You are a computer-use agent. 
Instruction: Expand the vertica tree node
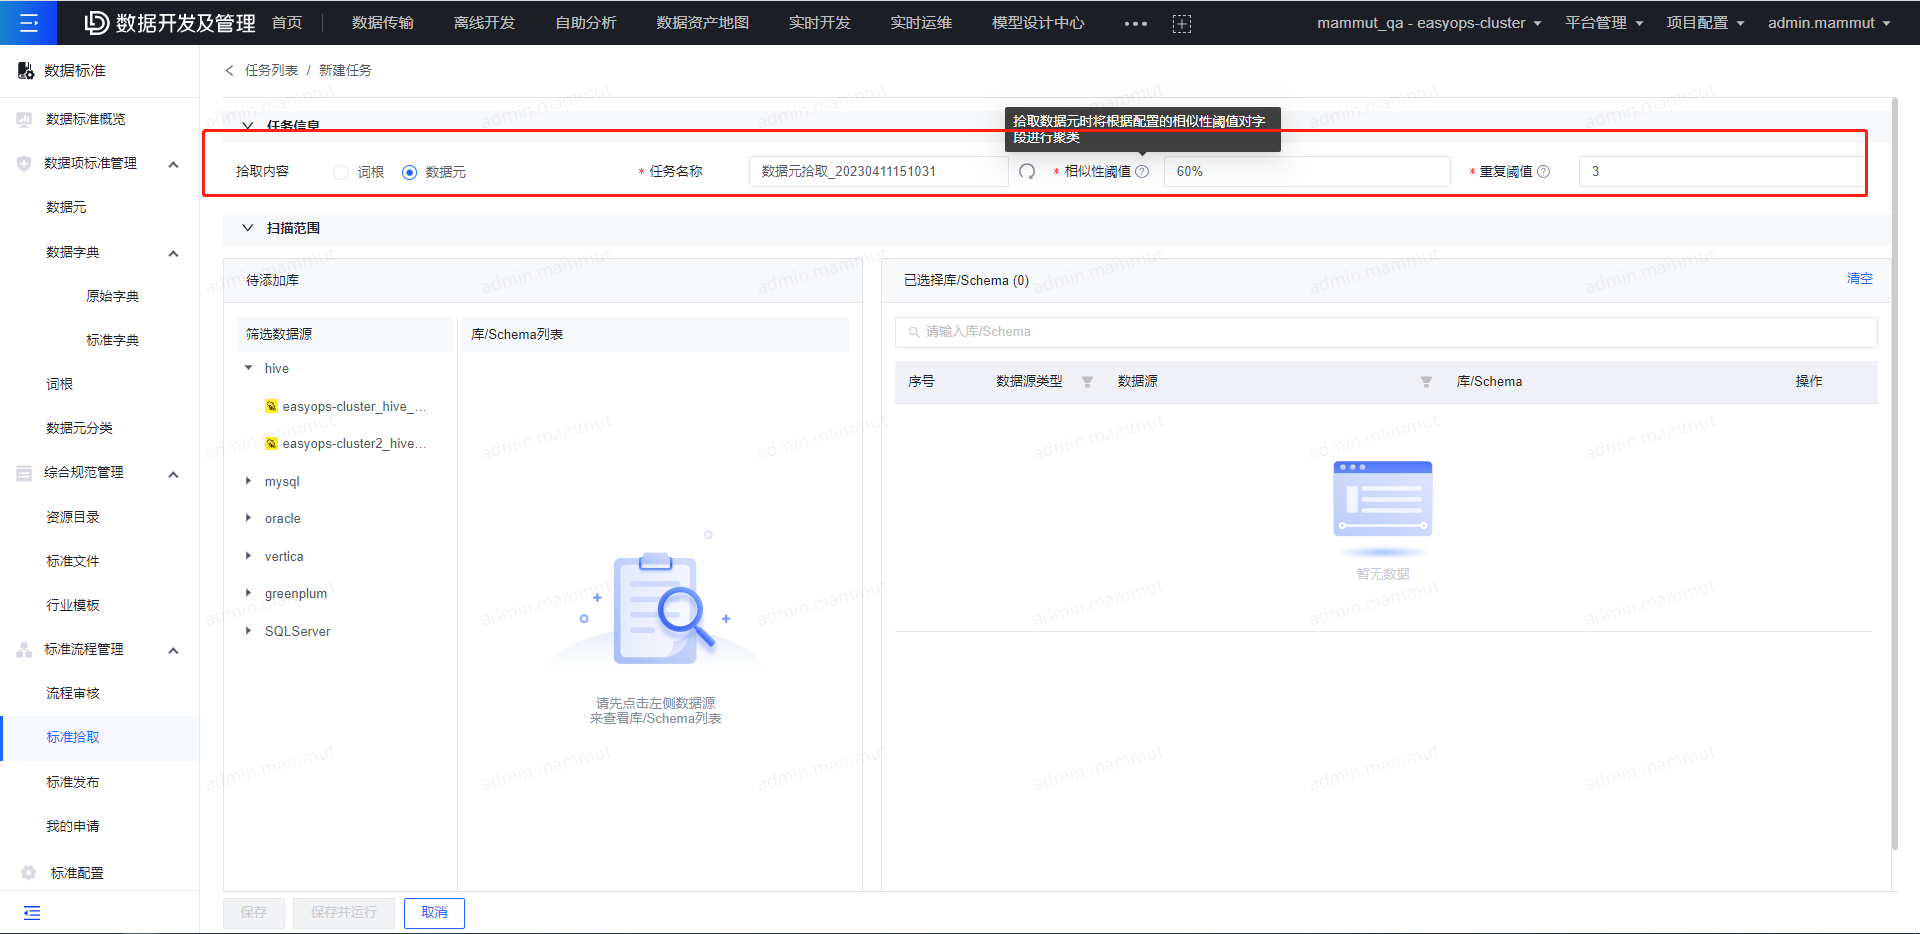[249, 556]
